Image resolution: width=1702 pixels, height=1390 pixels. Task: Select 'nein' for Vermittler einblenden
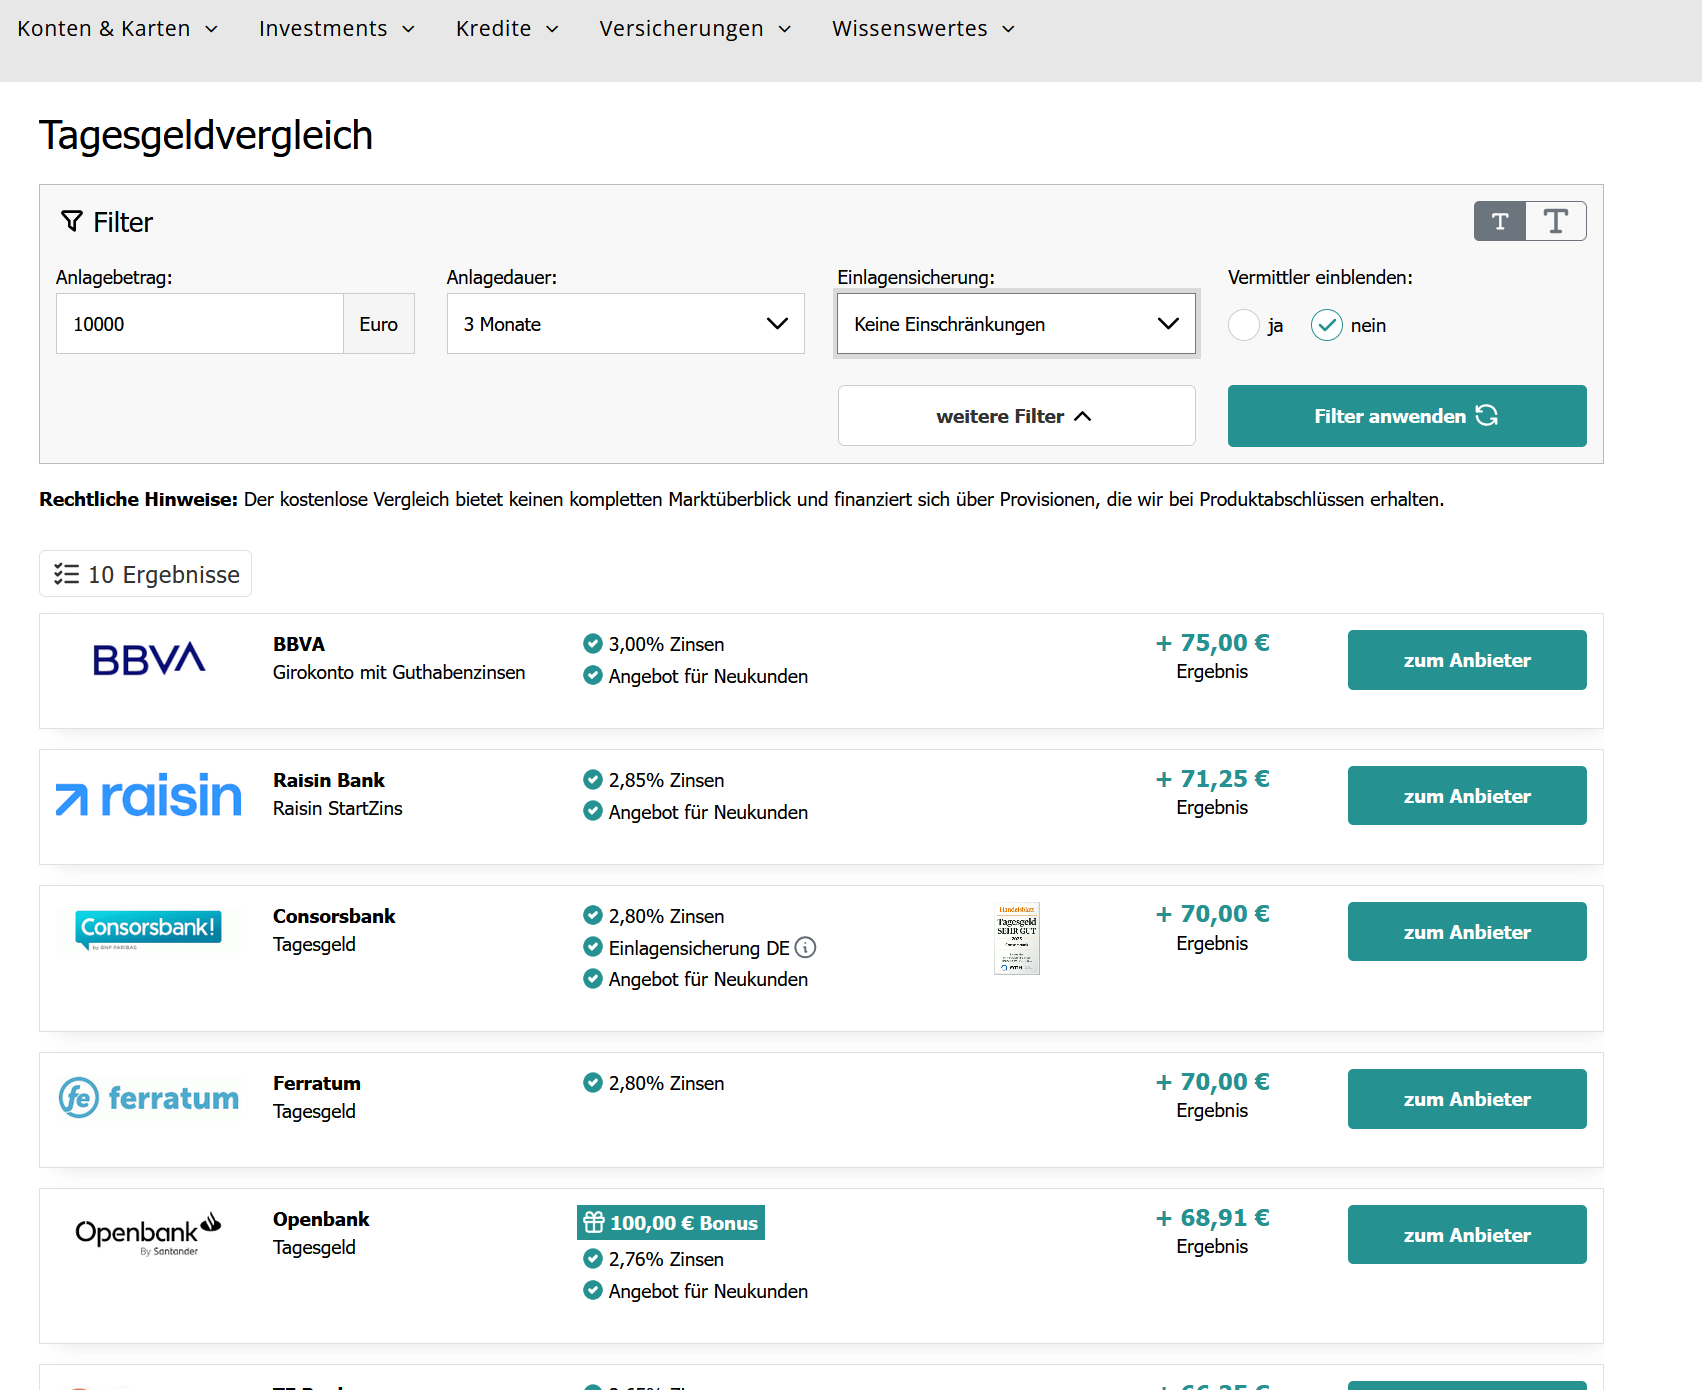tap(1326, 325)
